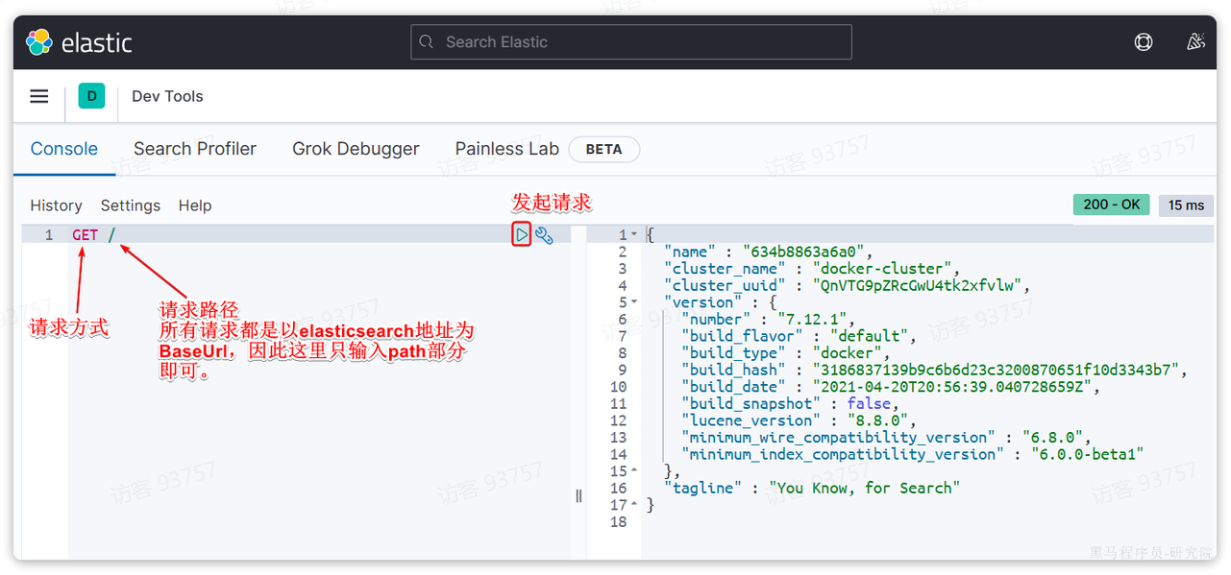Click the search magnifier icon
1231x575 pixels.
[427, 42]
